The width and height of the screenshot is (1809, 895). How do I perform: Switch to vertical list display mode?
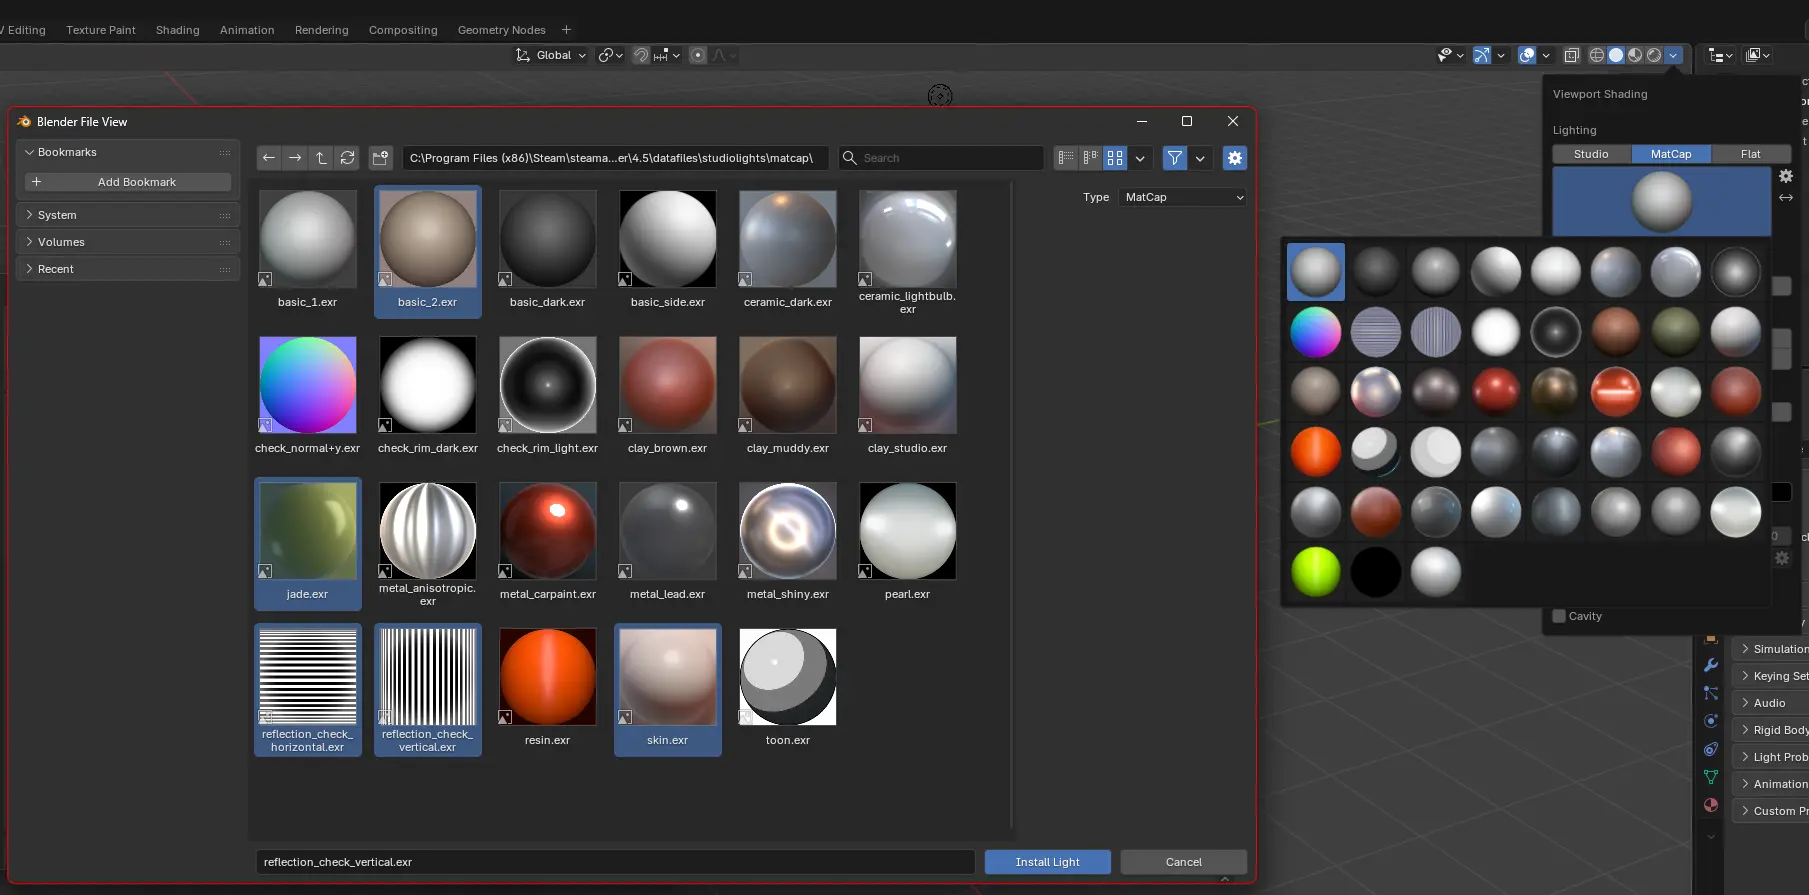(1066, 158)
